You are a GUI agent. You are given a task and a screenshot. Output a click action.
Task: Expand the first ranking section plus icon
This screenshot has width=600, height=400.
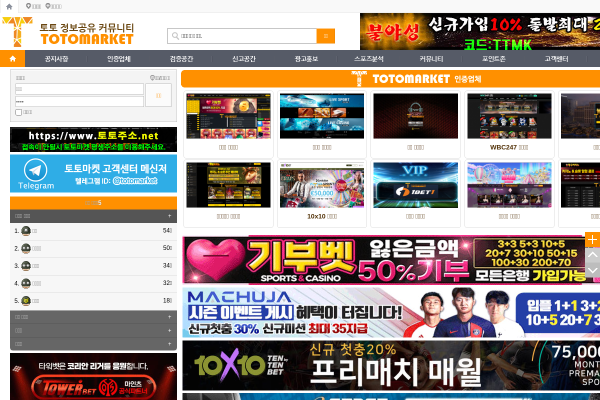click(170, 216)
